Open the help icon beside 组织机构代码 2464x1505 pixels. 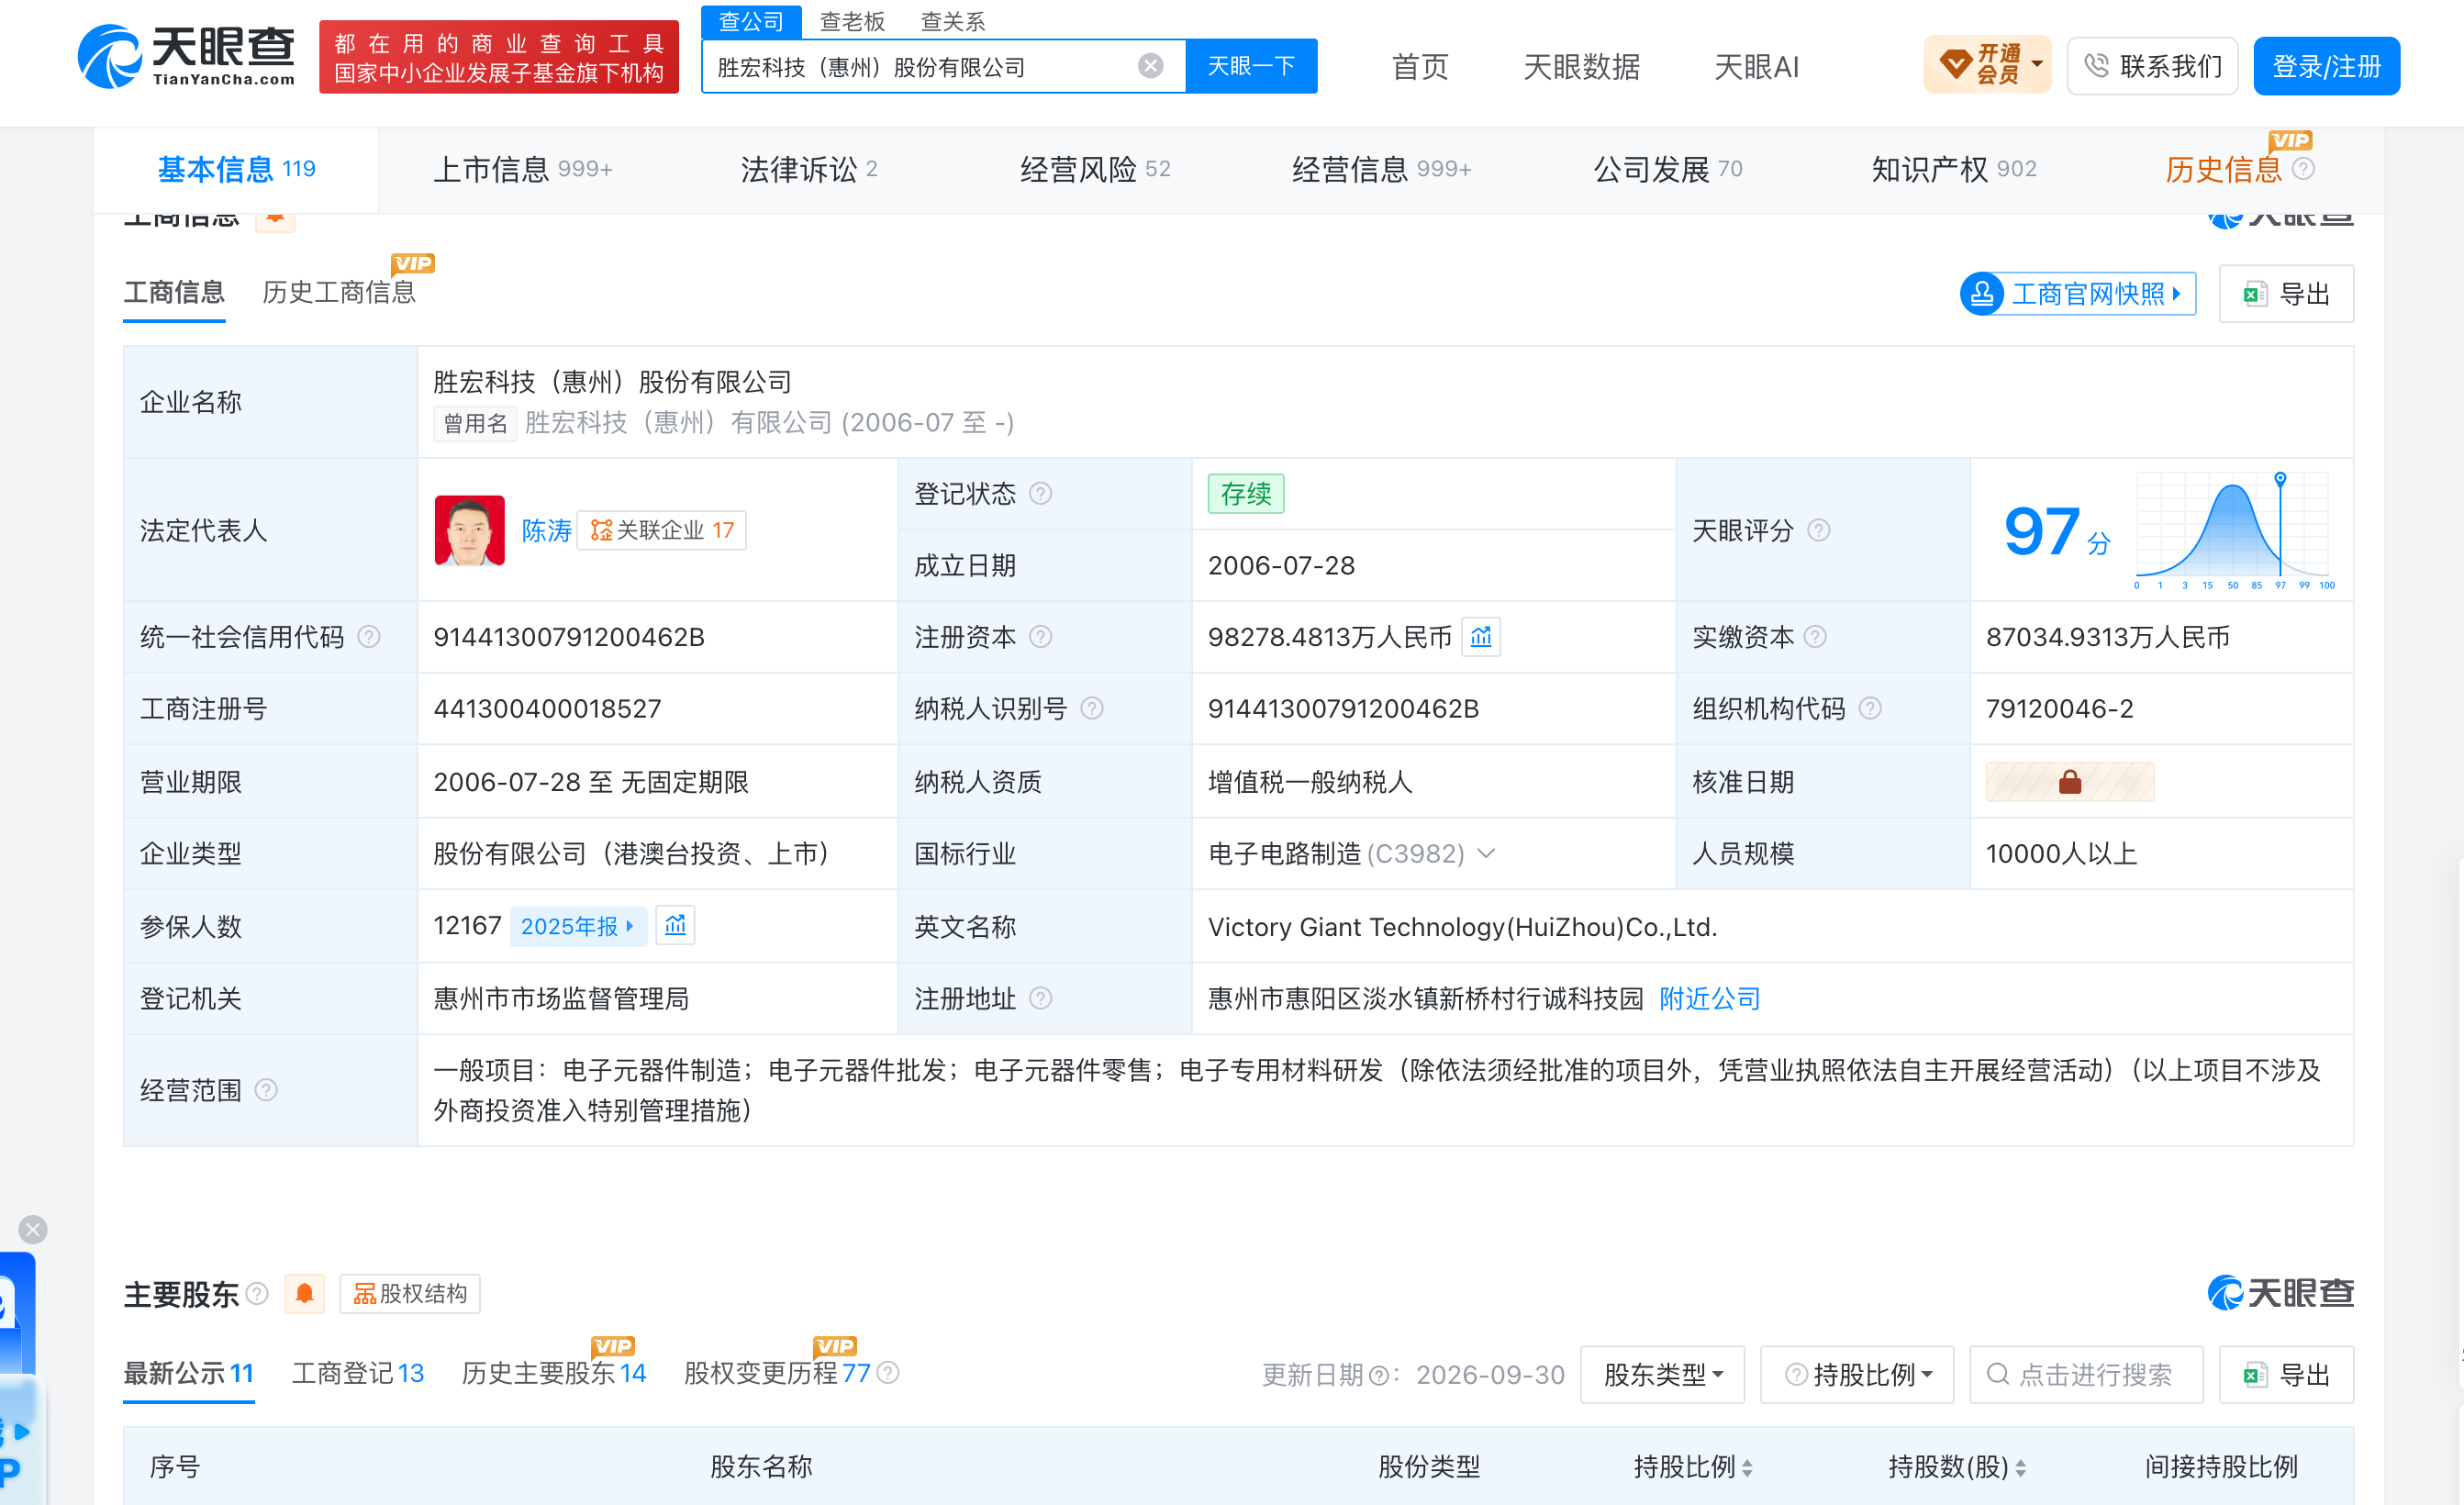(1870, 708)
